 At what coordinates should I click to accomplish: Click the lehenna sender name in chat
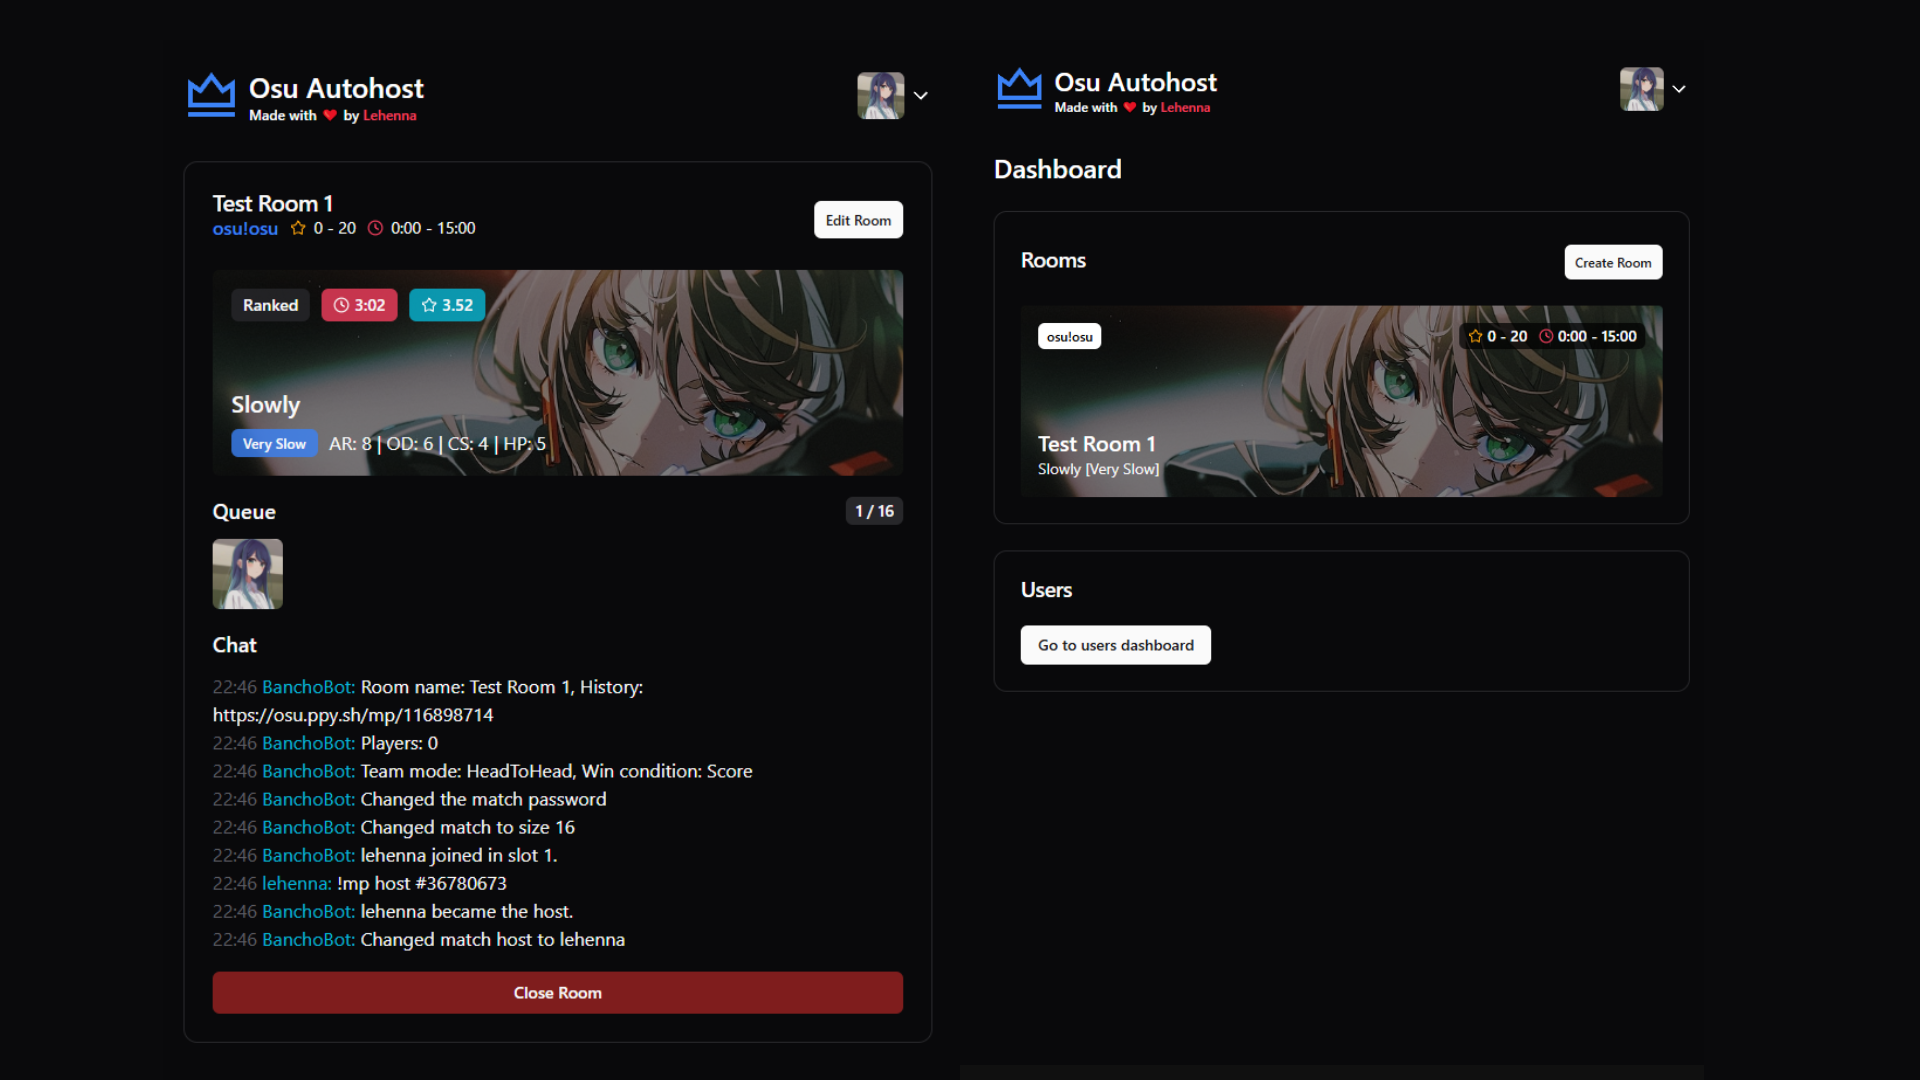pyautogui.click(x=296, y=883)
